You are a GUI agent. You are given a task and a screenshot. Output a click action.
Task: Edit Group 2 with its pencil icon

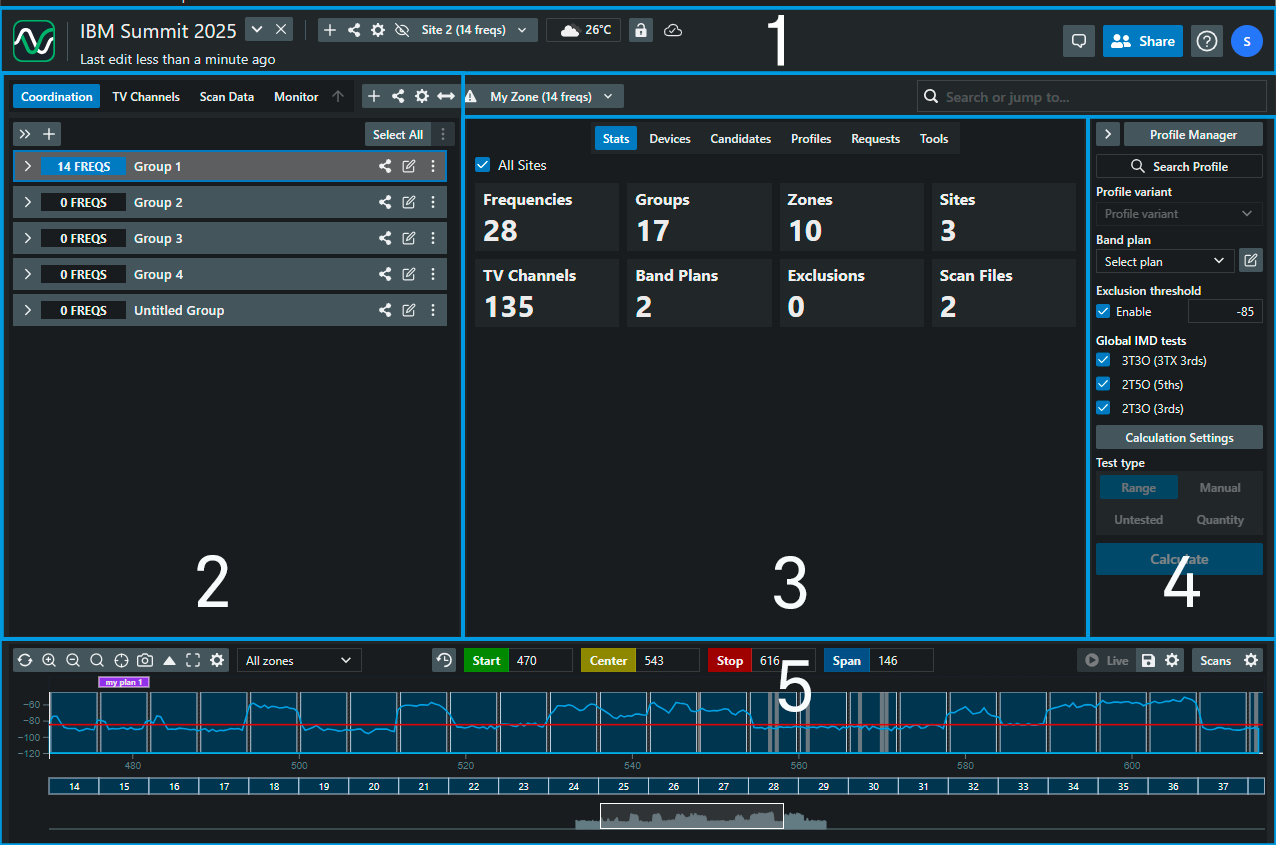pyautogui.click(x=409, y=202)
